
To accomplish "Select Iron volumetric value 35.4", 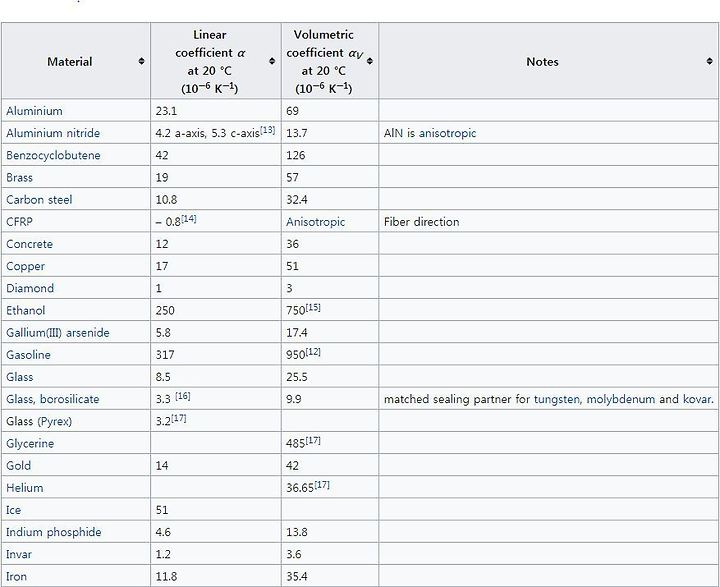I will coord(297,576).
